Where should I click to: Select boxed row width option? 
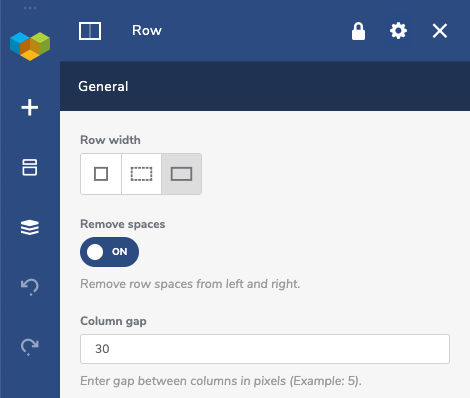[101, 174]
